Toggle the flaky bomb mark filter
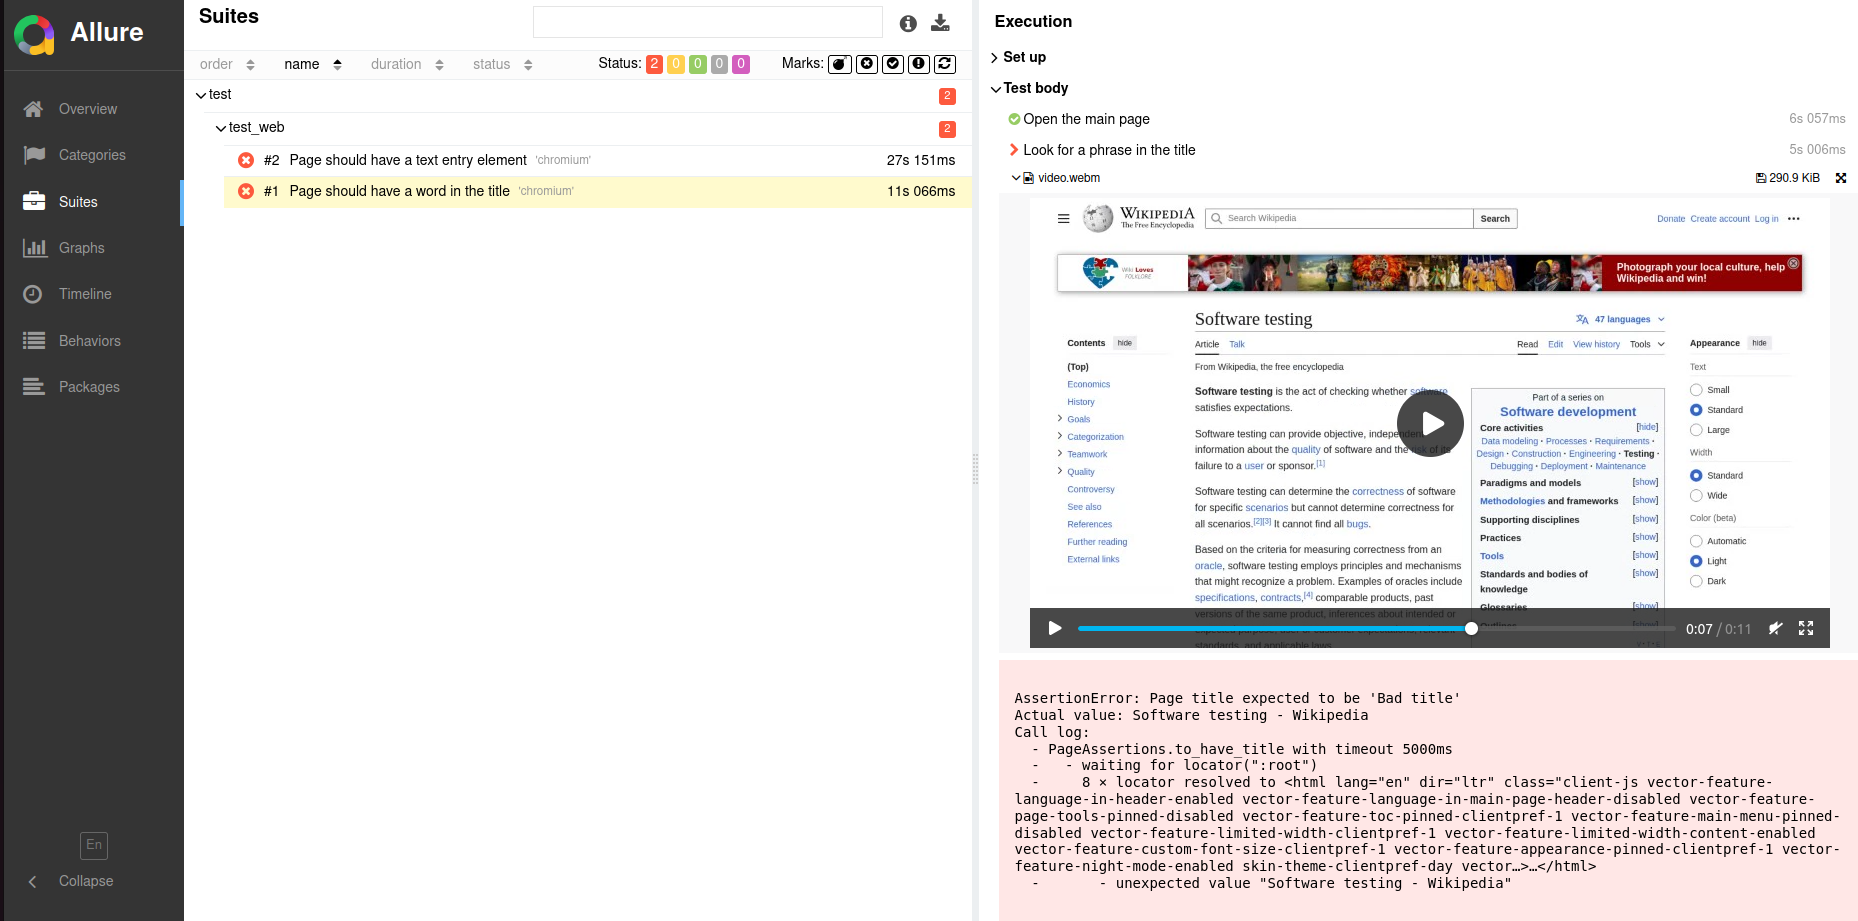 click(x=839, y=63)
